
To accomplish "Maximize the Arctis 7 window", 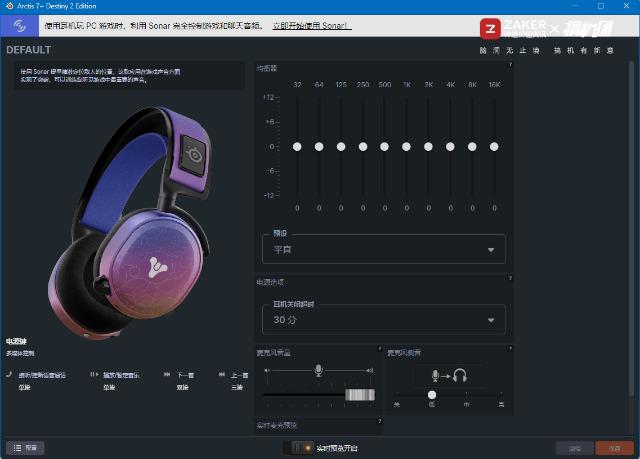I will click(x=601, y=6).
